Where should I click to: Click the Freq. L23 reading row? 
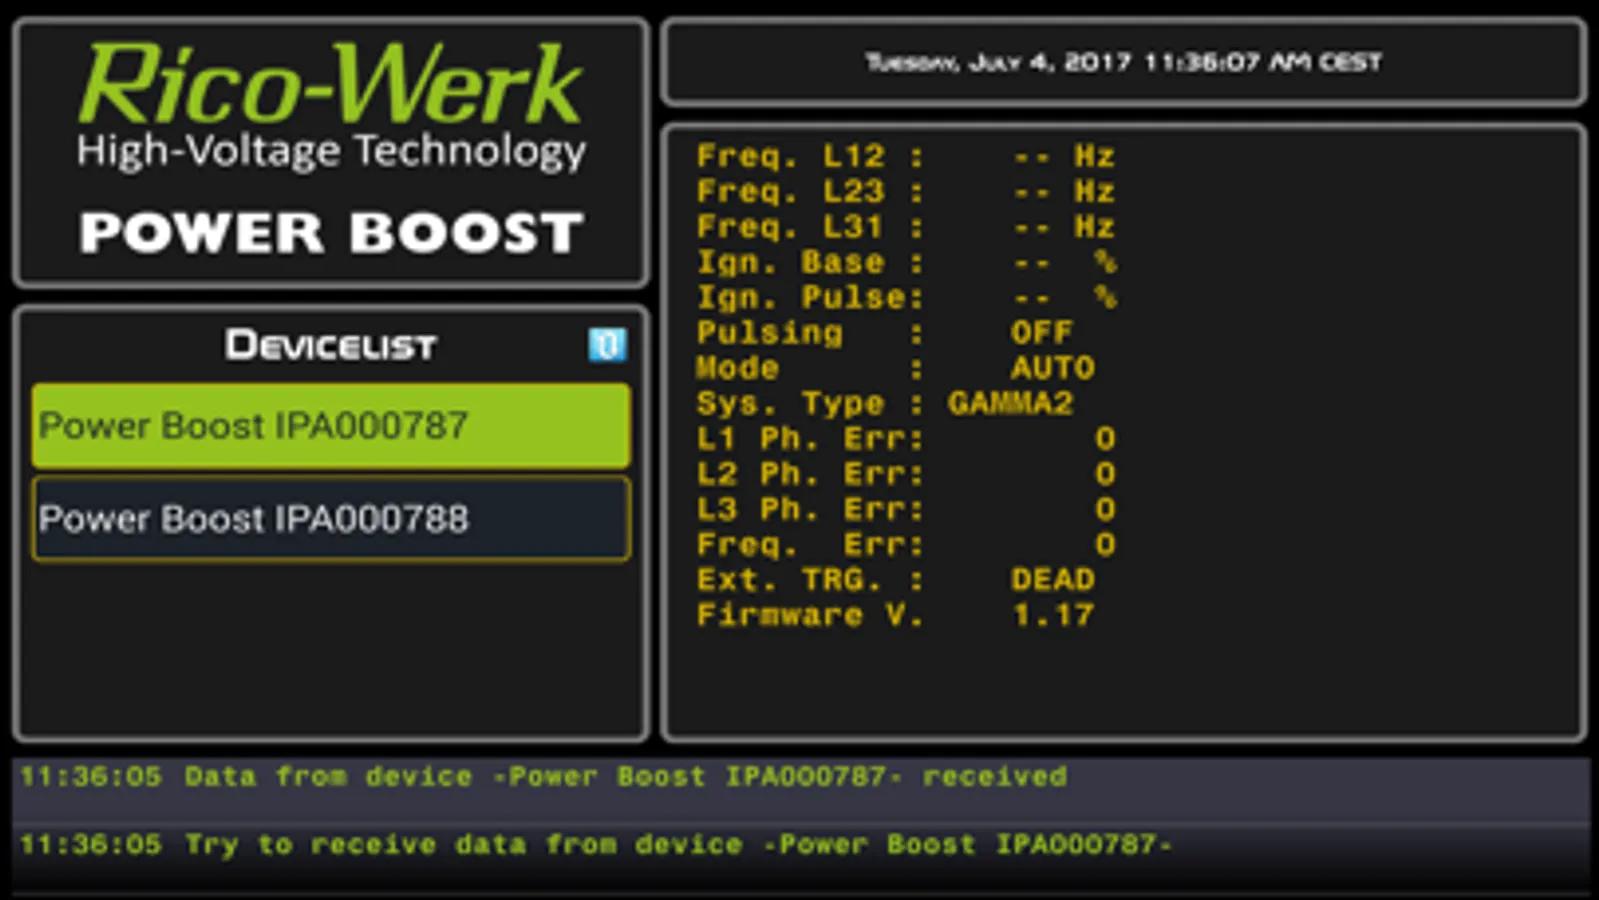905,191
